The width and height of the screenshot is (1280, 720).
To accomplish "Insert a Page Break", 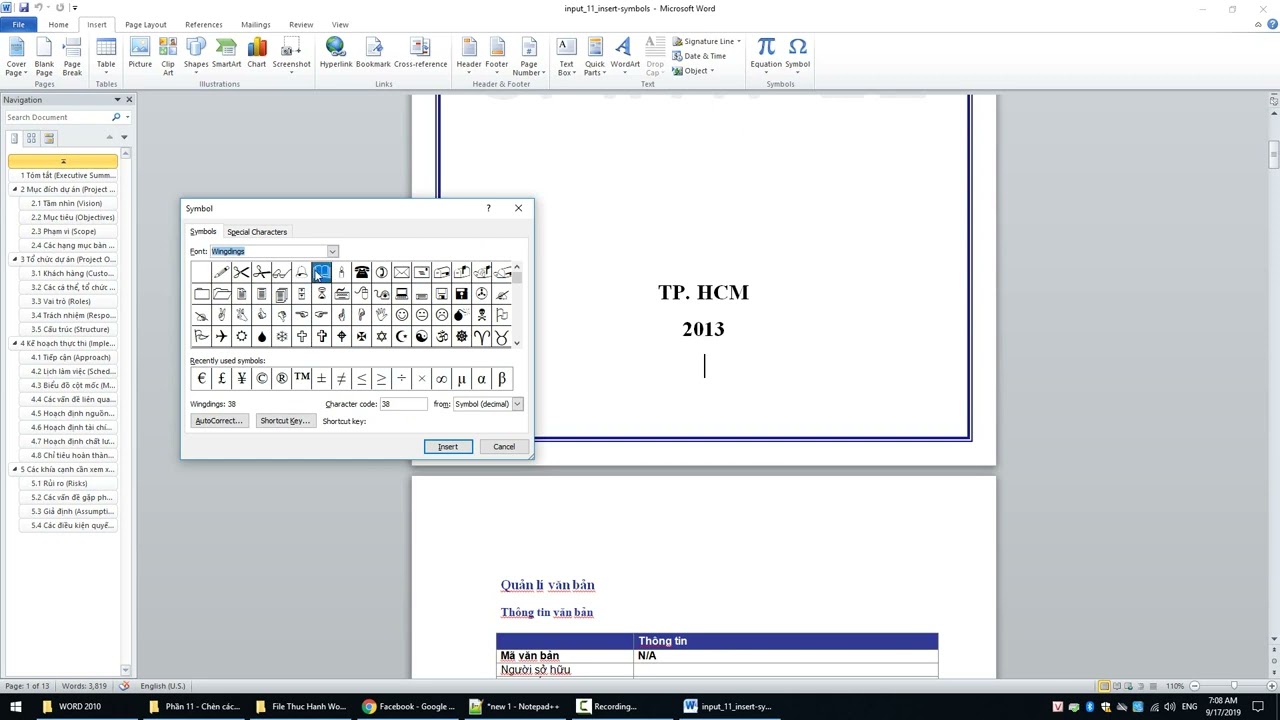I will (x=72, y=57).
